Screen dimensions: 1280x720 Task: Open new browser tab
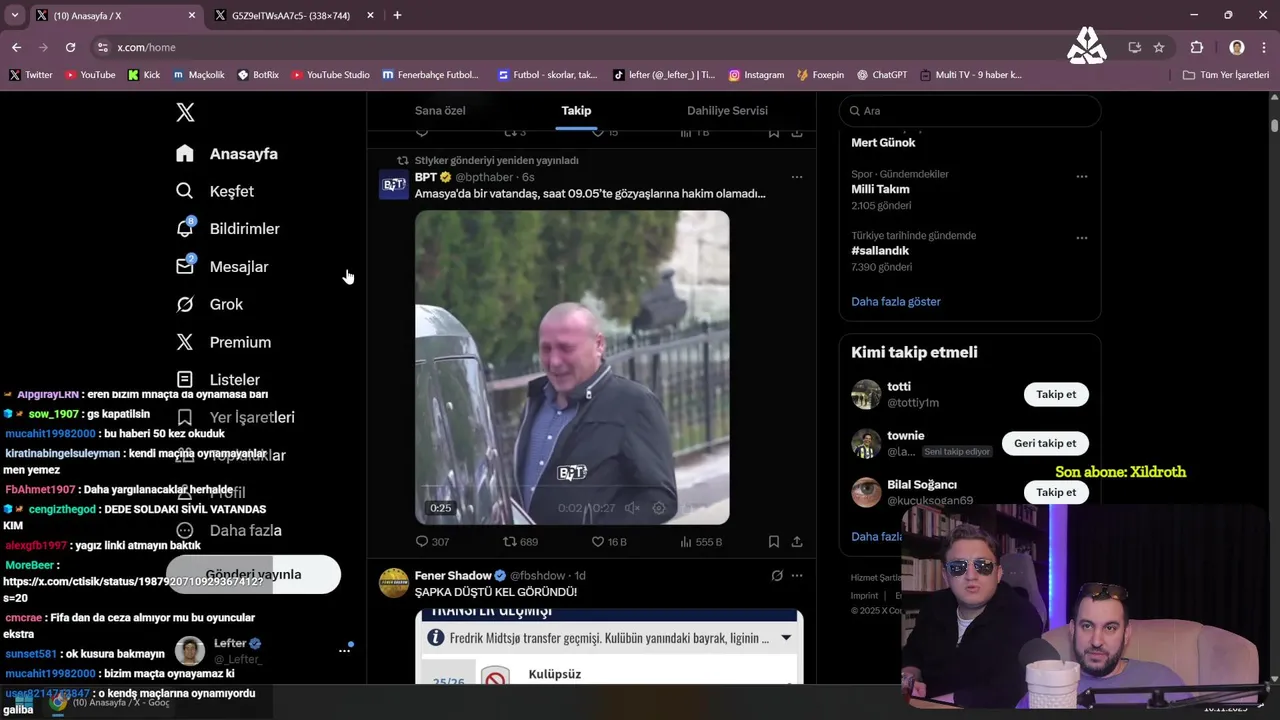397,15
